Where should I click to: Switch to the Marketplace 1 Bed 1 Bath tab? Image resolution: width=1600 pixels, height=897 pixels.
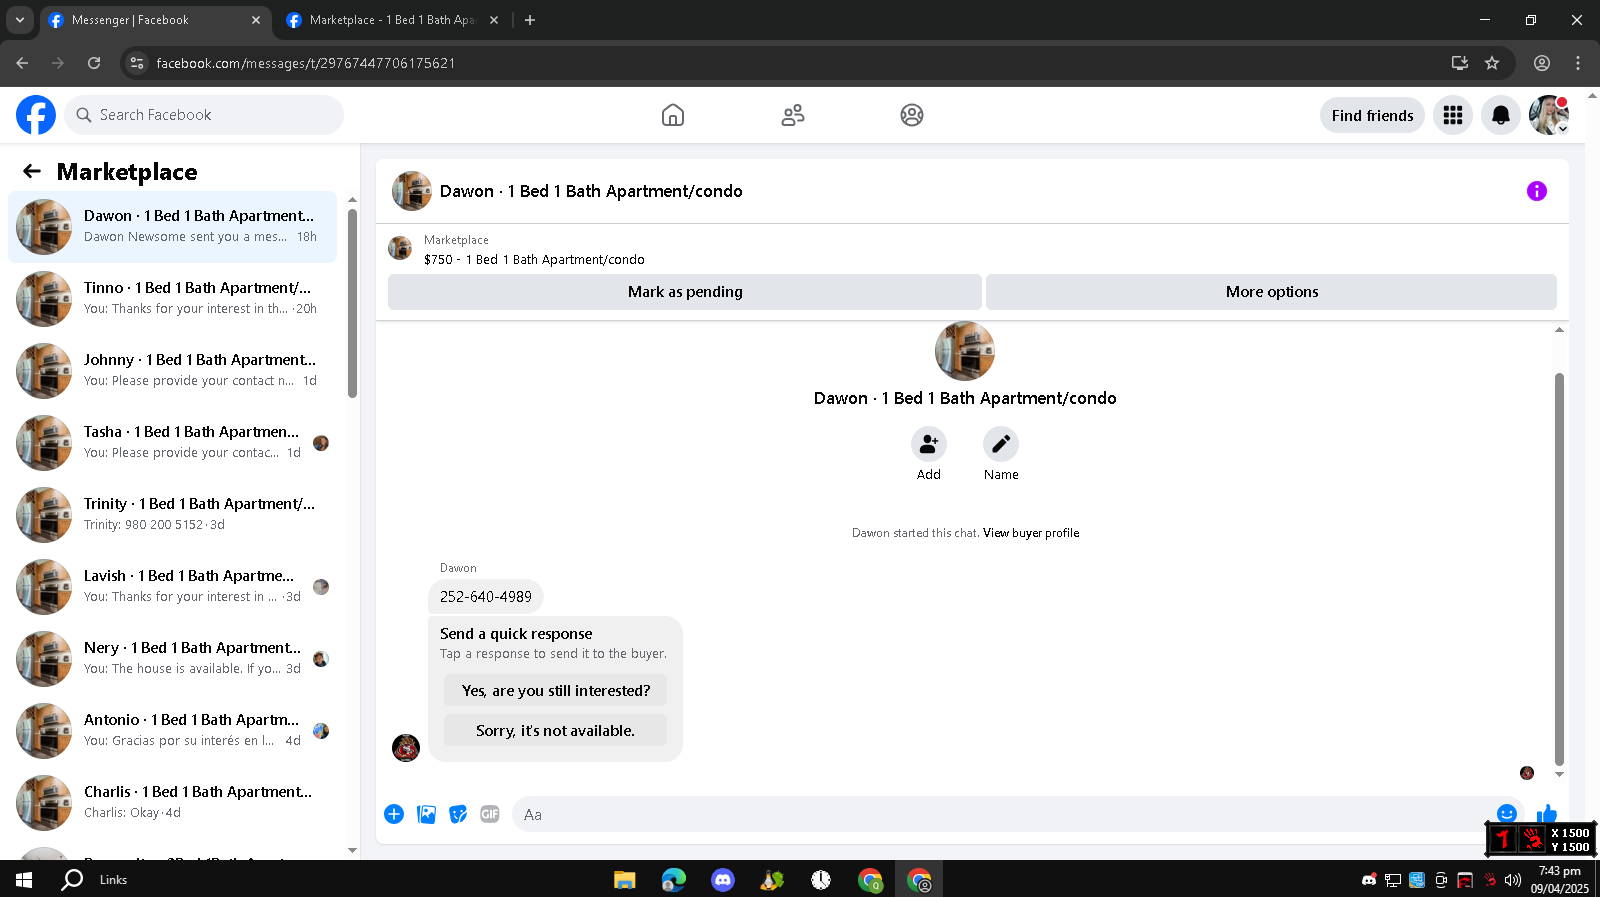click(x=392, y=20)
